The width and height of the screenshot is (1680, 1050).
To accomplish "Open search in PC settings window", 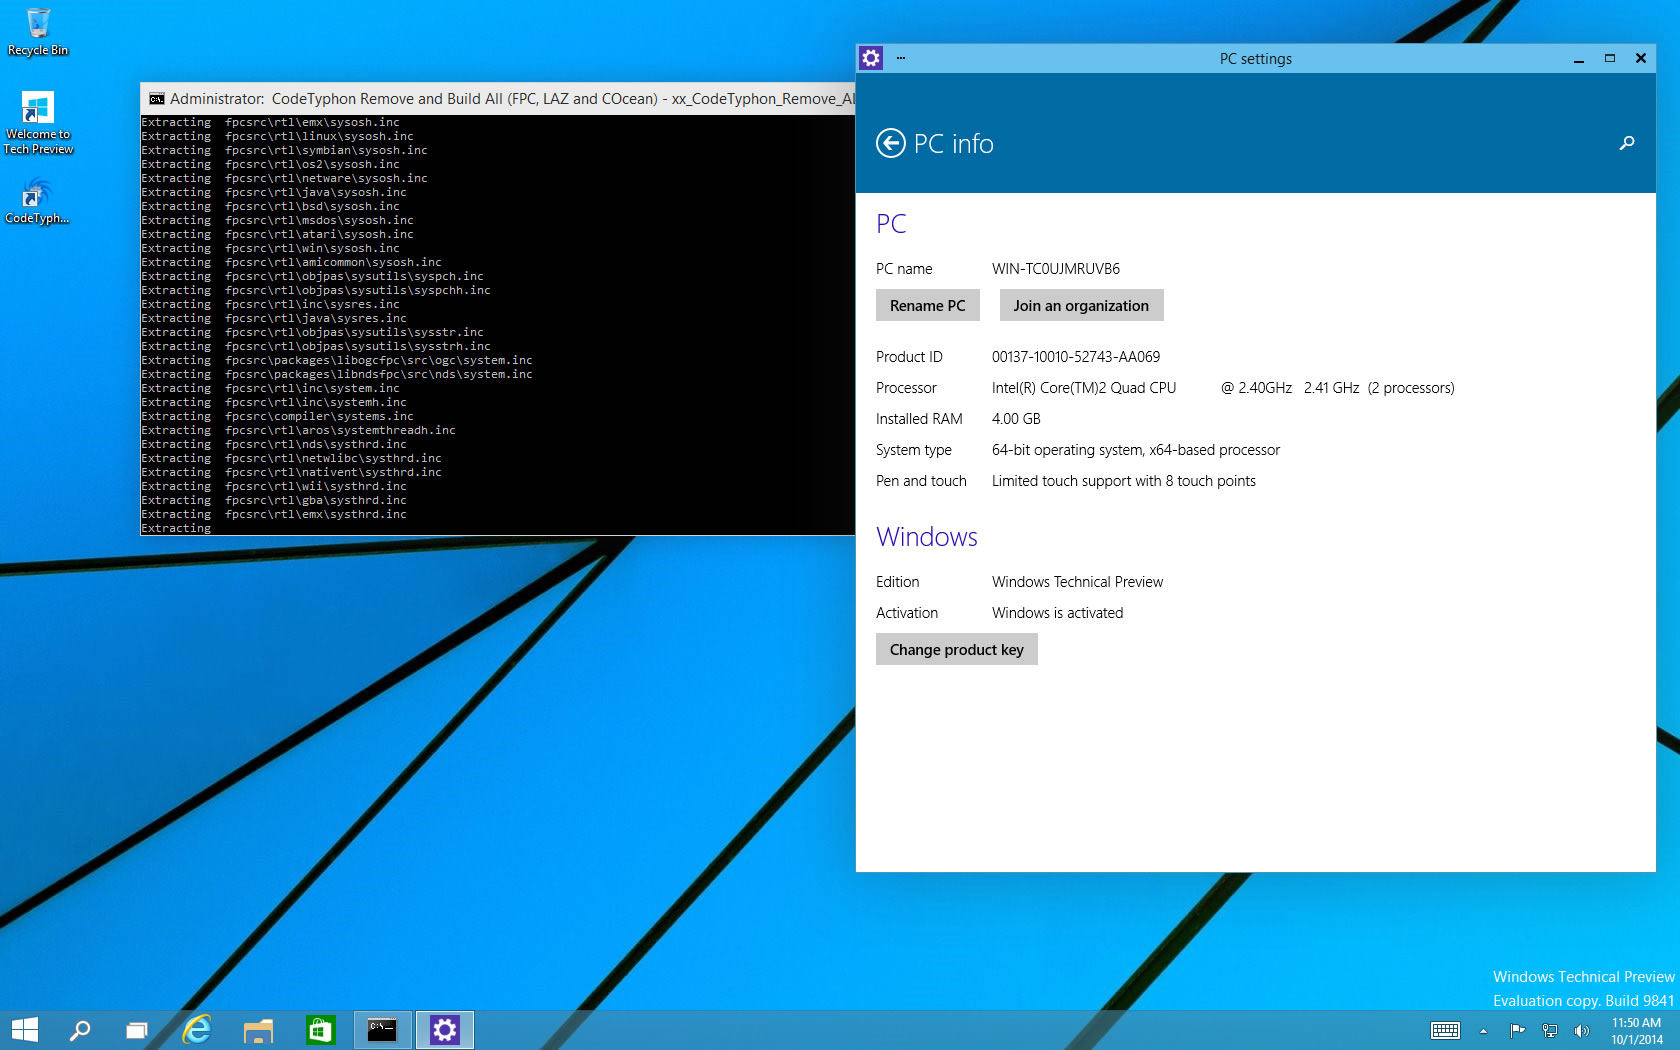I will pos(1627,143).
